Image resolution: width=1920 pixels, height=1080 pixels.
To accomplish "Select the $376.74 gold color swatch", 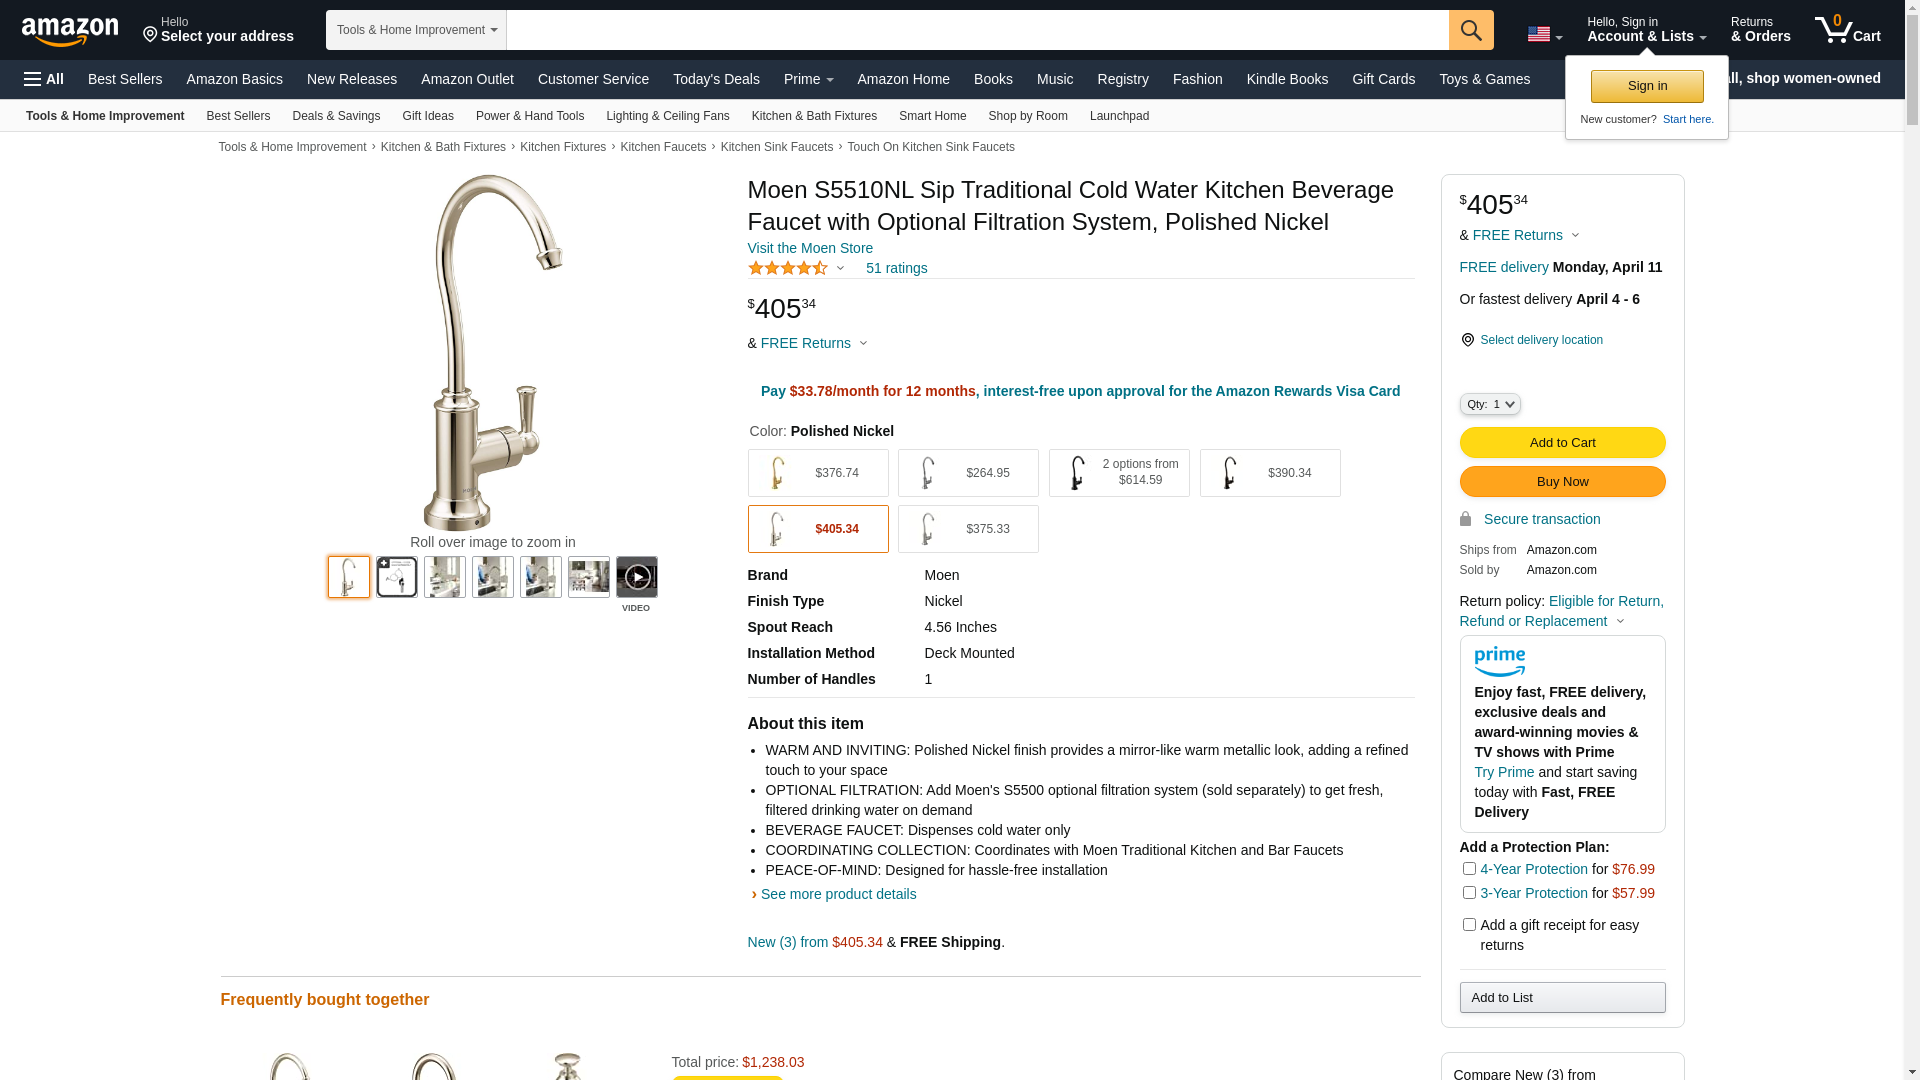I will tap(818, 473).
